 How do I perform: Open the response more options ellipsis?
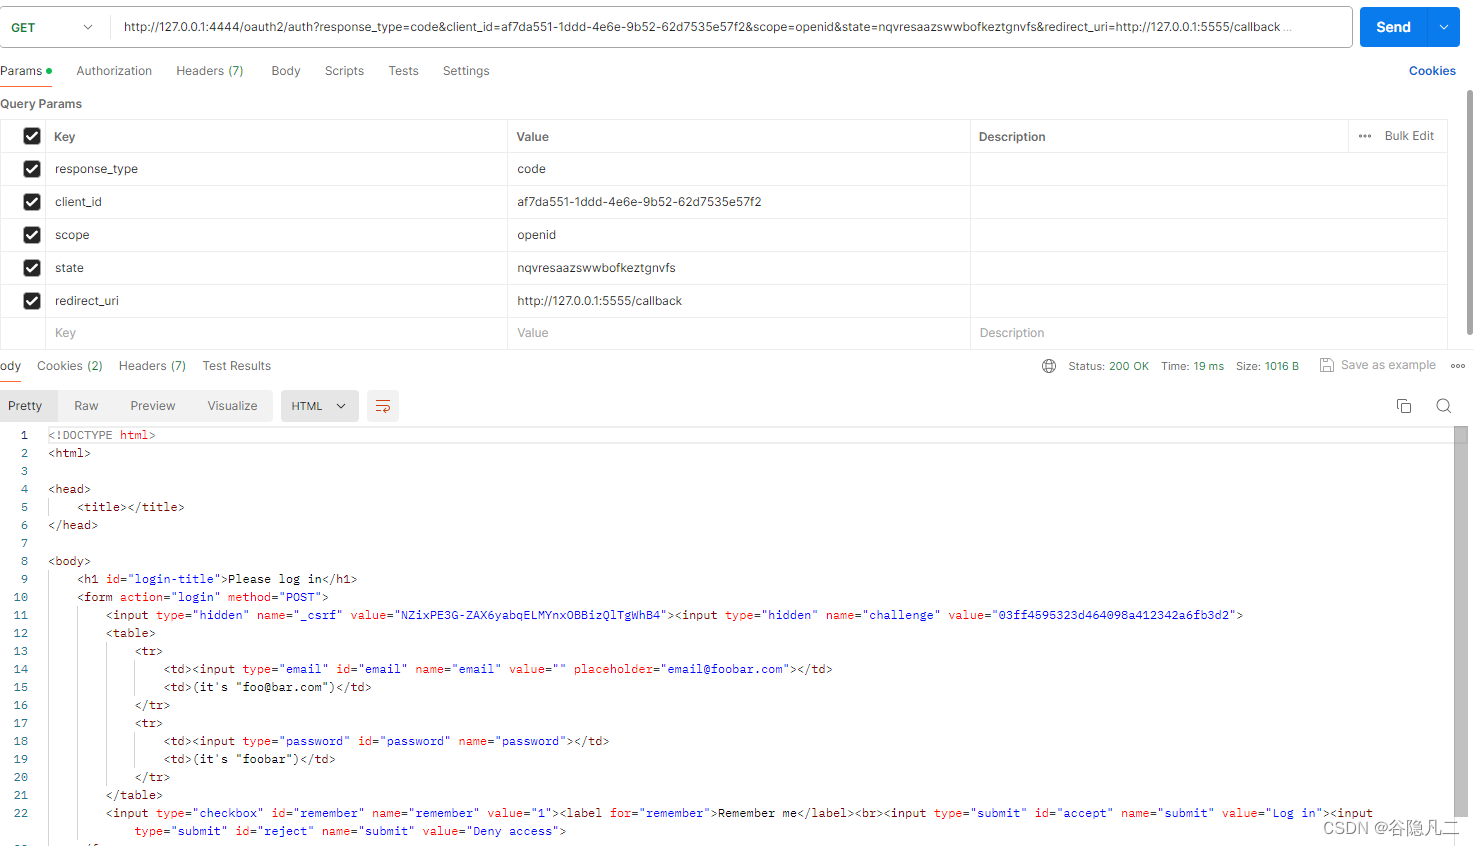1458,366
